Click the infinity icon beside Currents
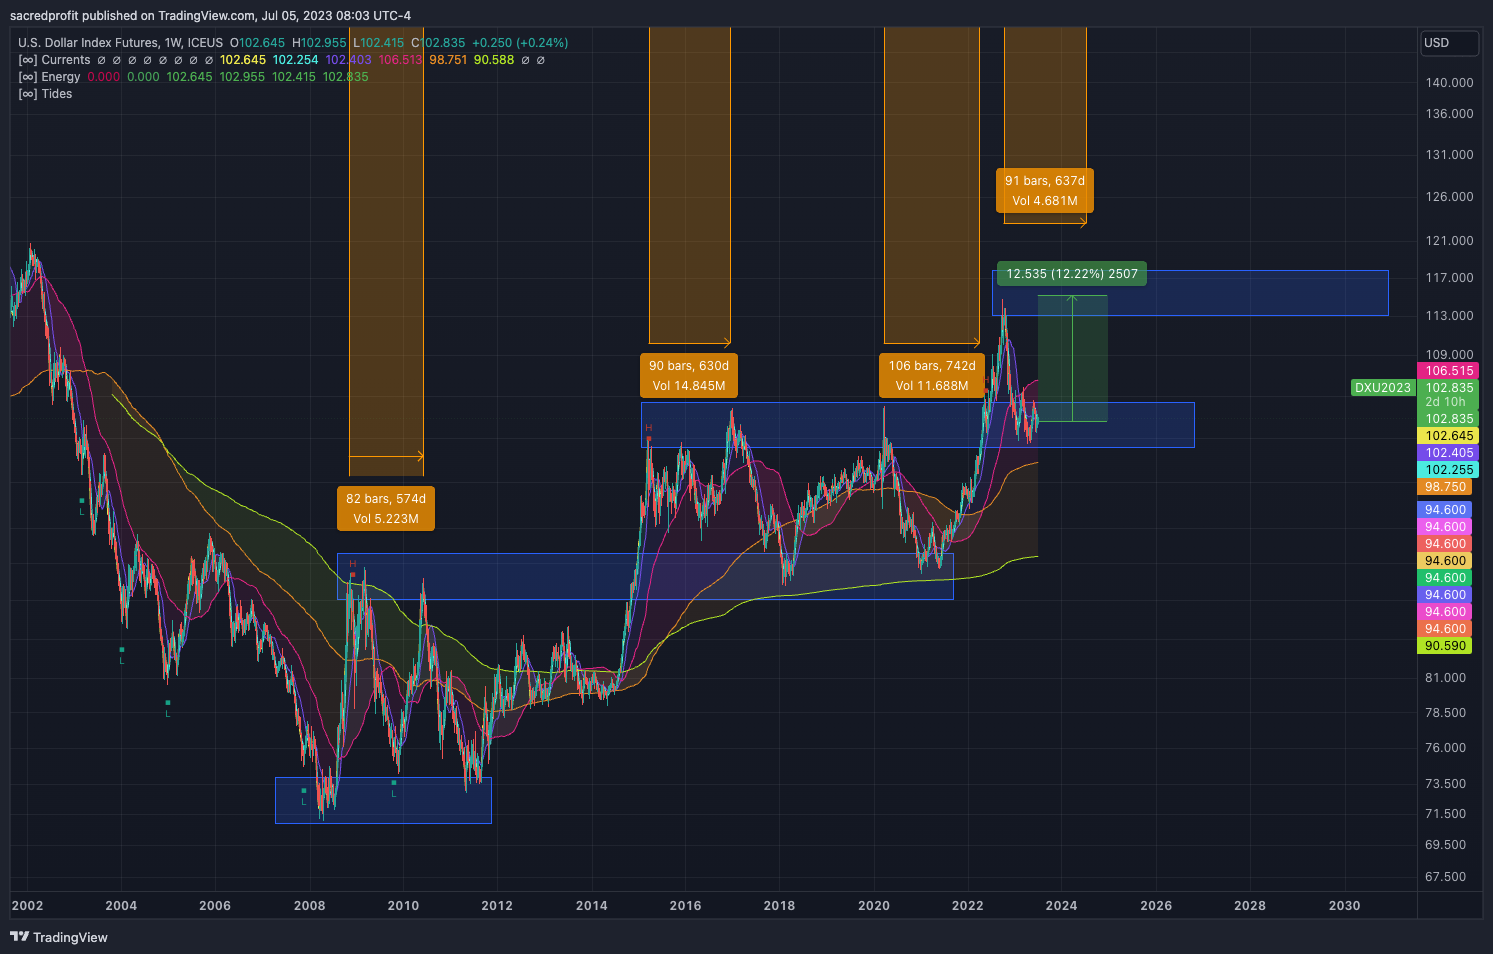The image size is (1493, 954). (28, 60)
